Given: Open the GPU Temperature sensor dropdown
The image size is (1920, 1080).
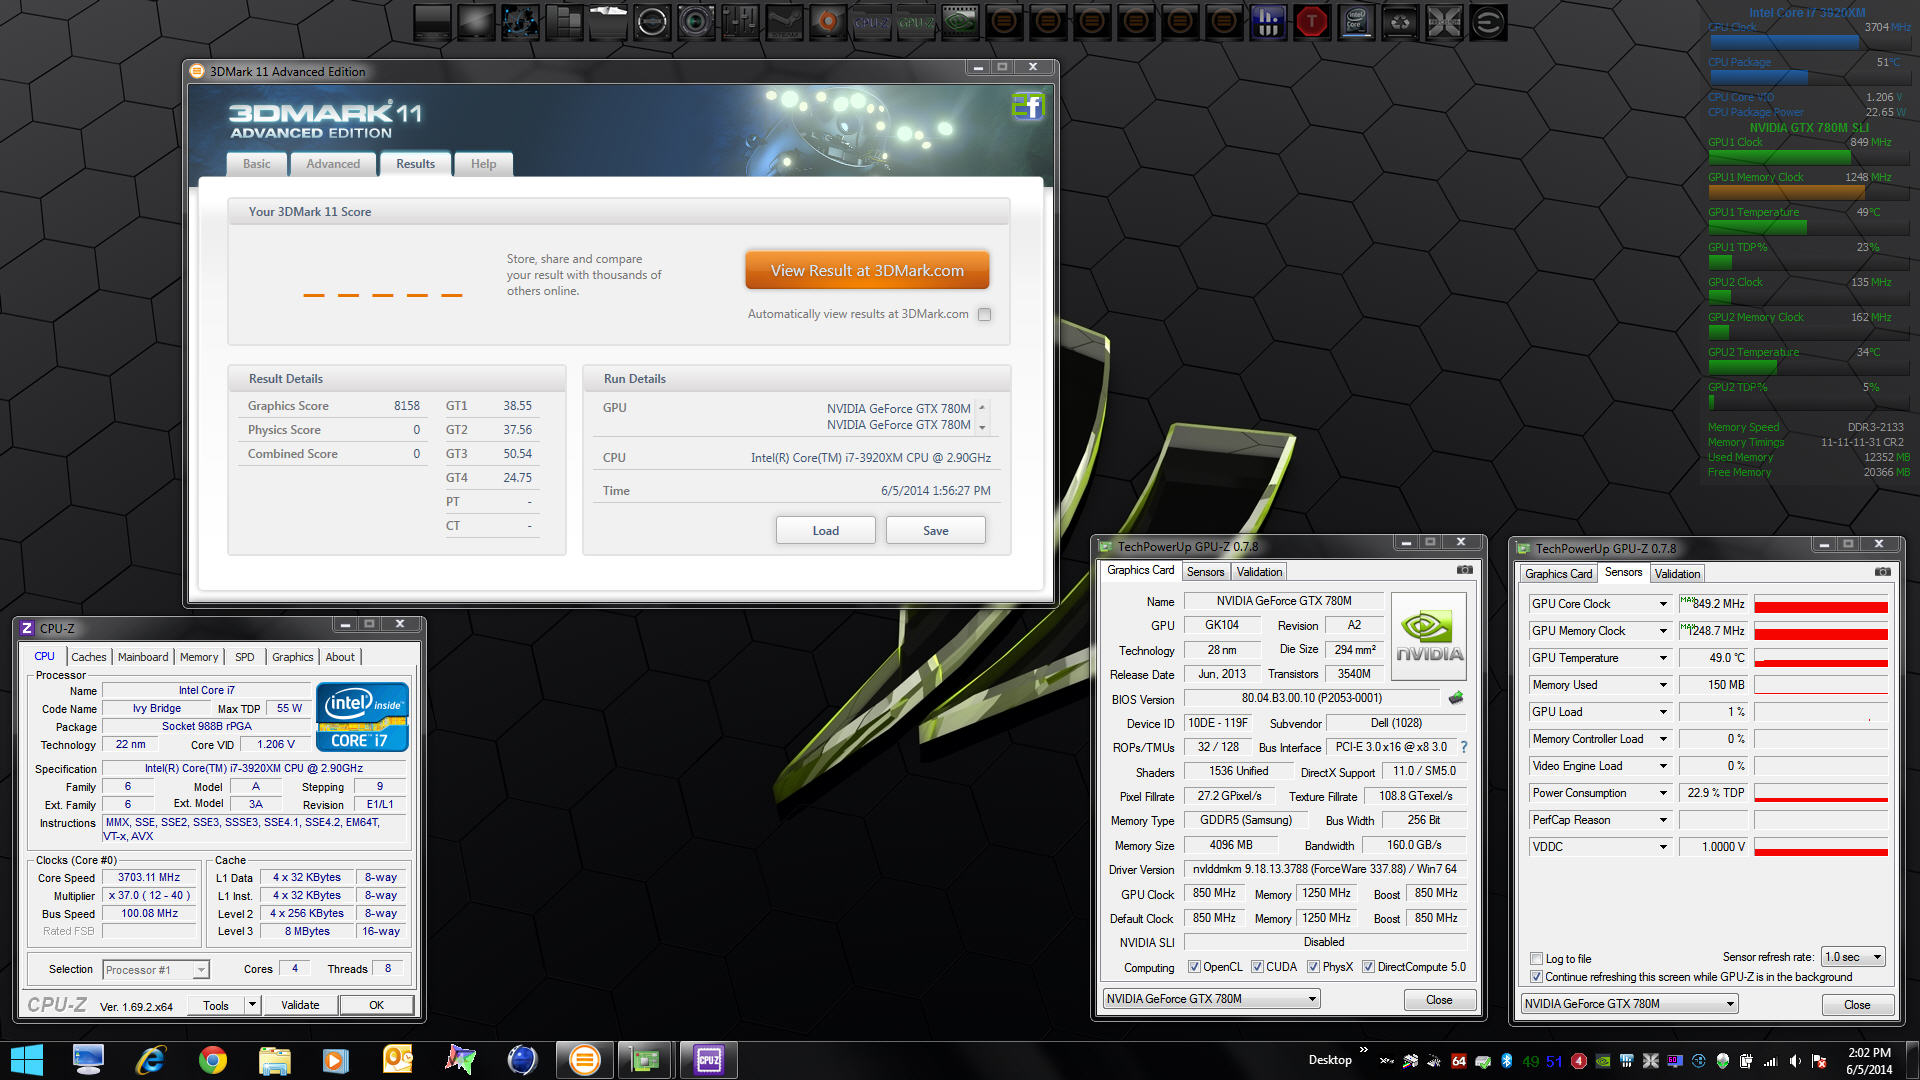Looking at the screenshot, I should coord(1663,658).
